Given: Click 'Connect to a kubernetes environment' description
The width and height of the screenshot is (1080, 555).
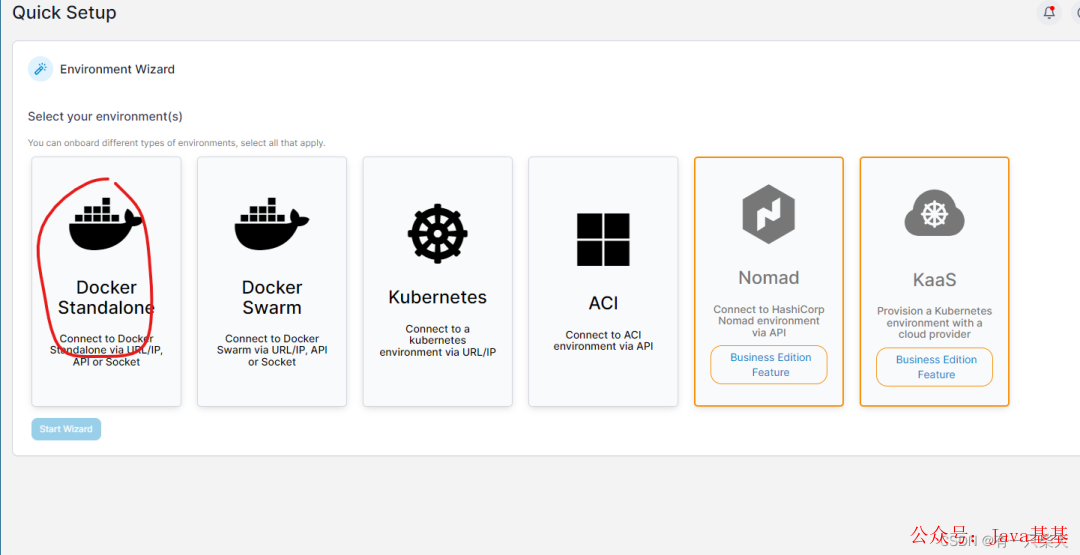Looking at the screenshot, I should (x=437, y=340).
